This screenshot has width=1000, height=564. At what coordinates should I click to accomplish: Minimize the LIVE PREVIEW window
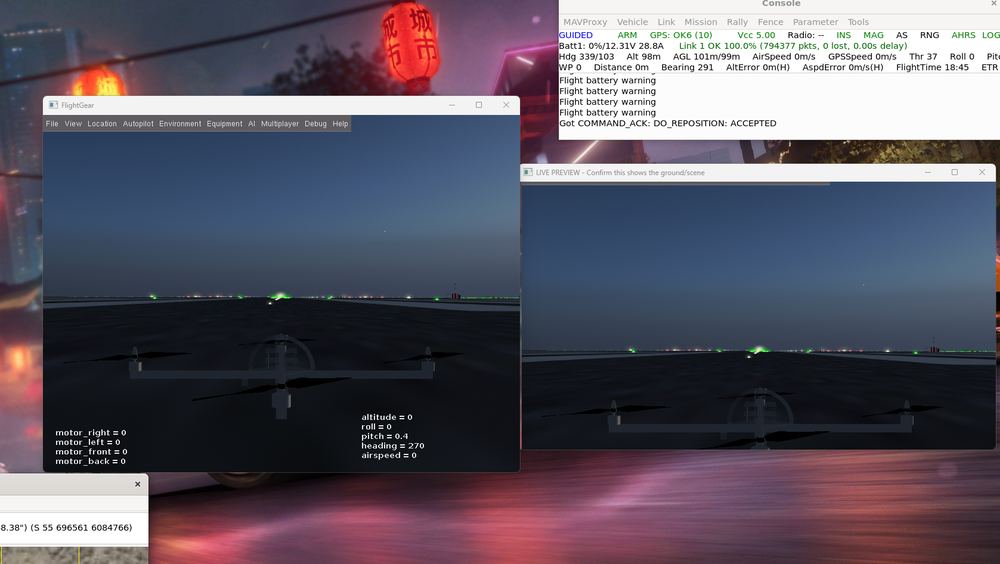(927, 172)
